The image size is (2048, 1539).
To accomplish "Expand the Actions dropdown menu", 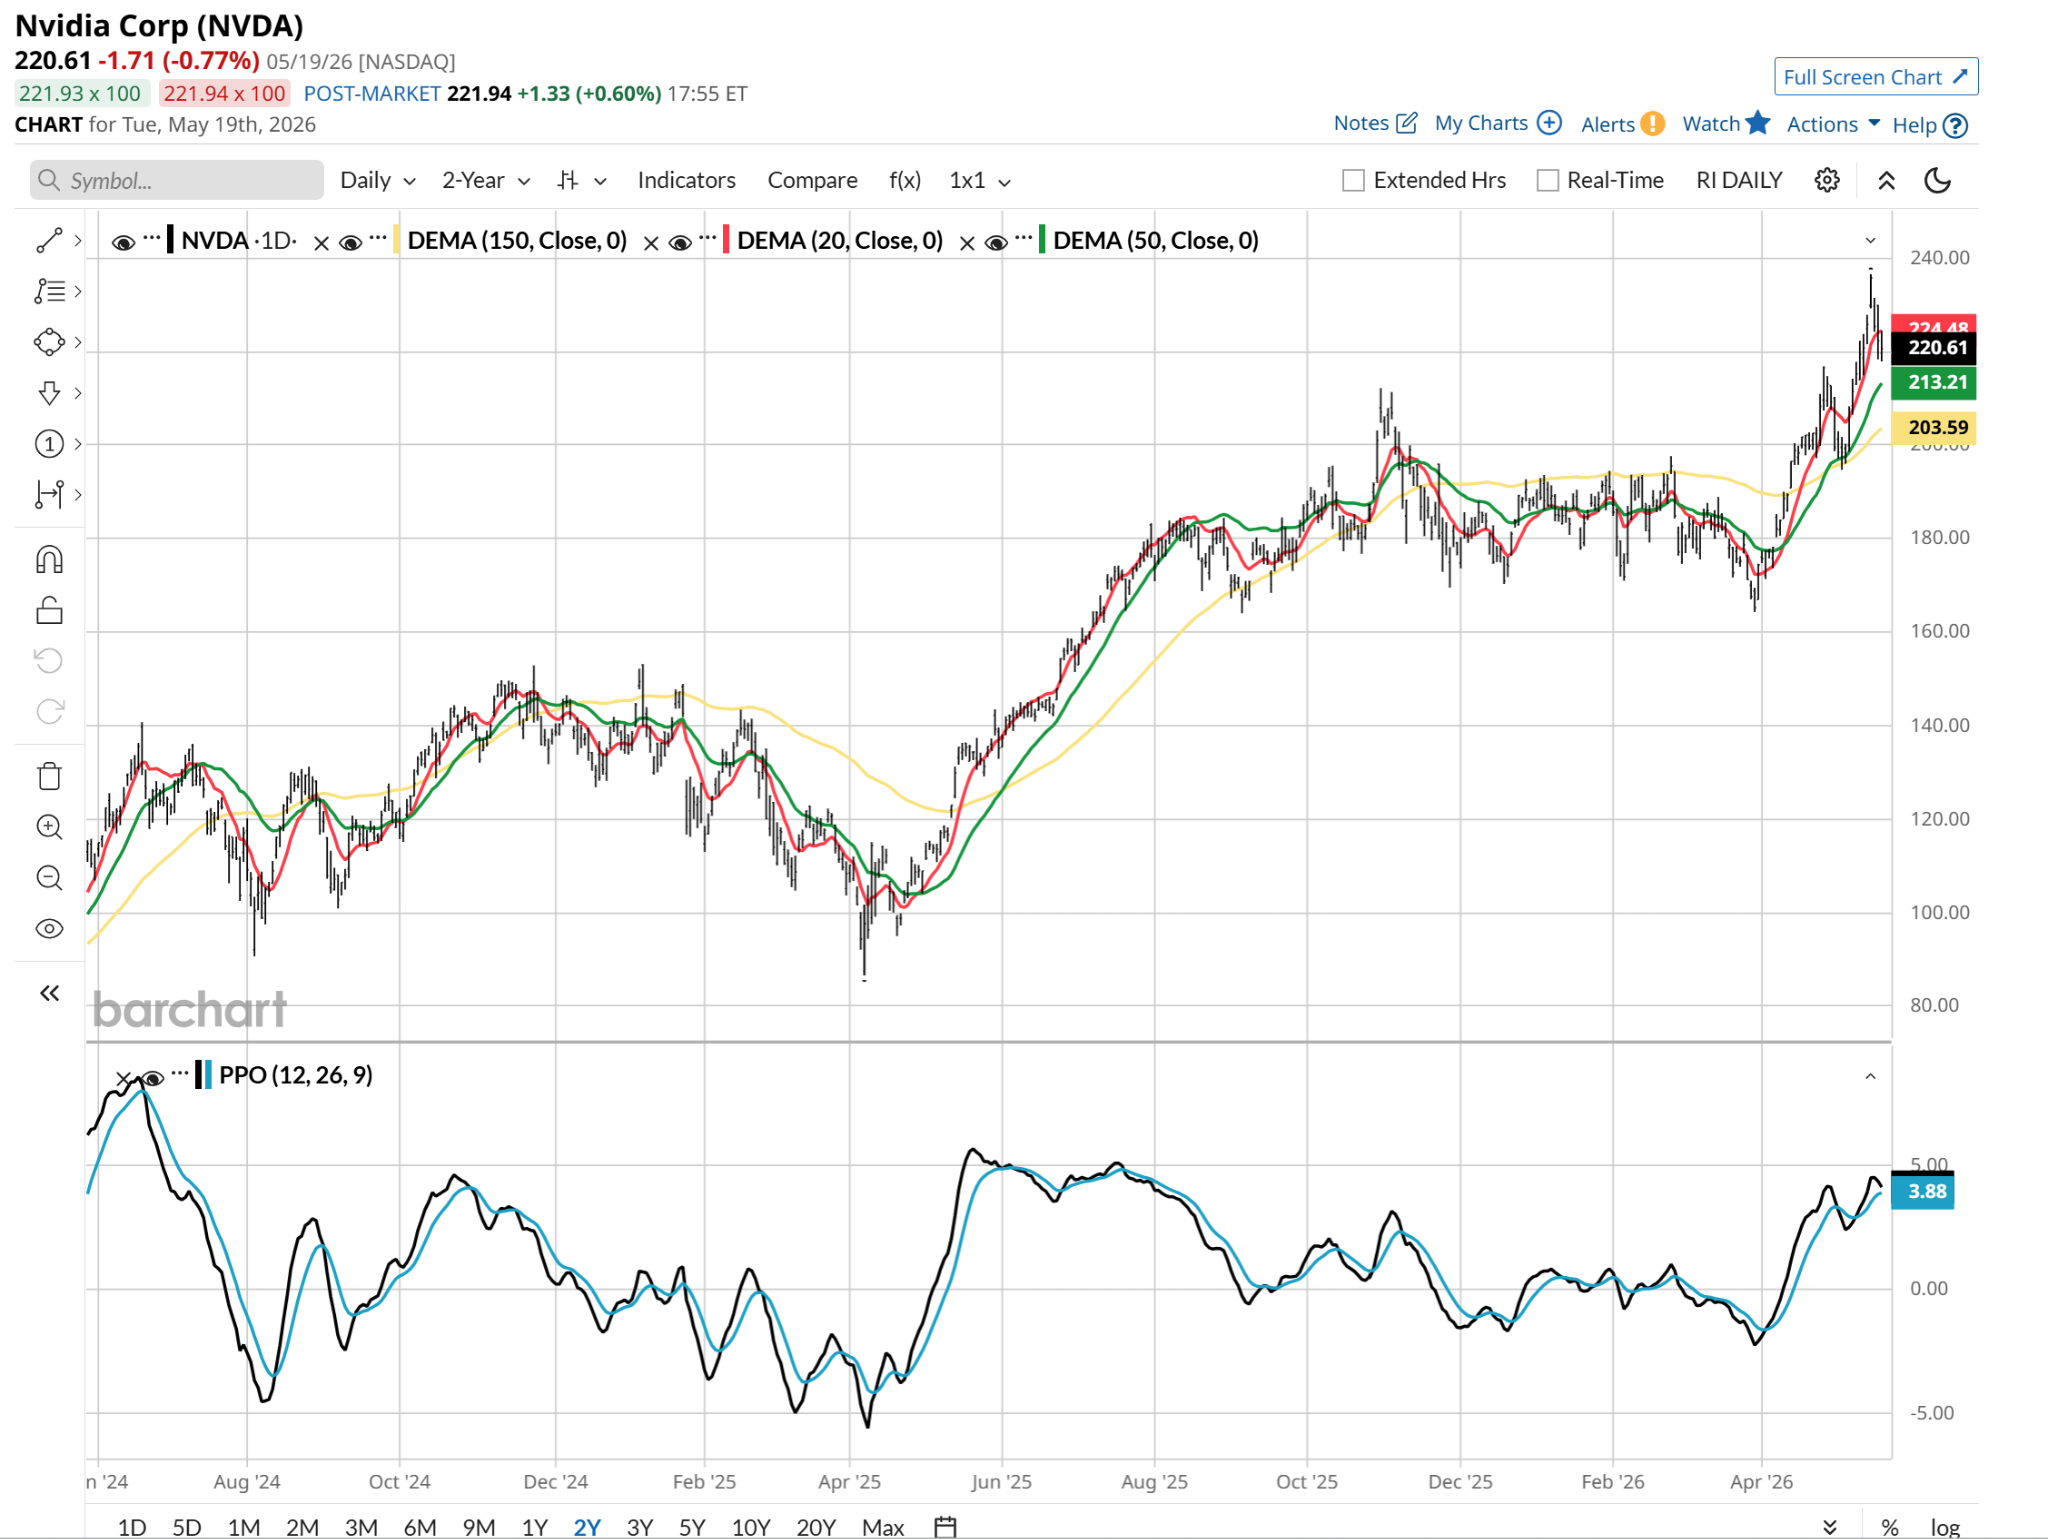I will (x=1833, y=124).
